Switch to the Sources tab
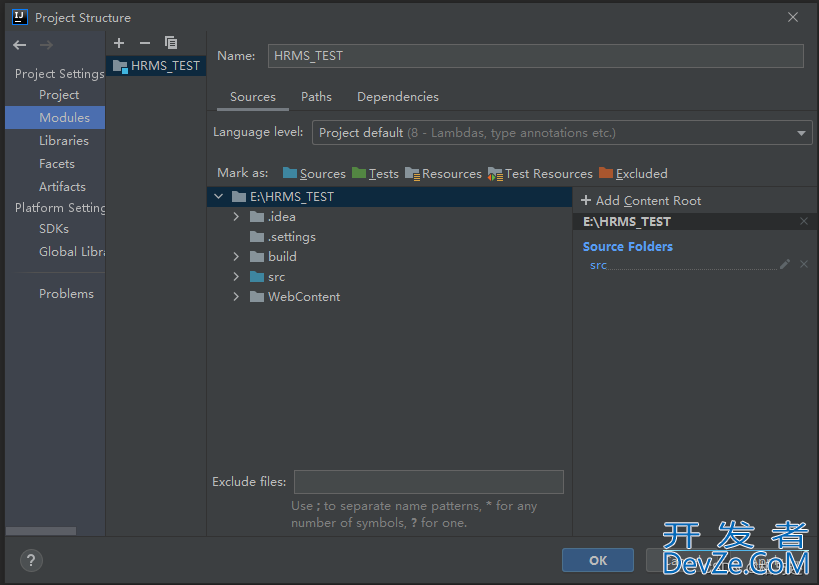The image size is (819, 585). [253, 97]
